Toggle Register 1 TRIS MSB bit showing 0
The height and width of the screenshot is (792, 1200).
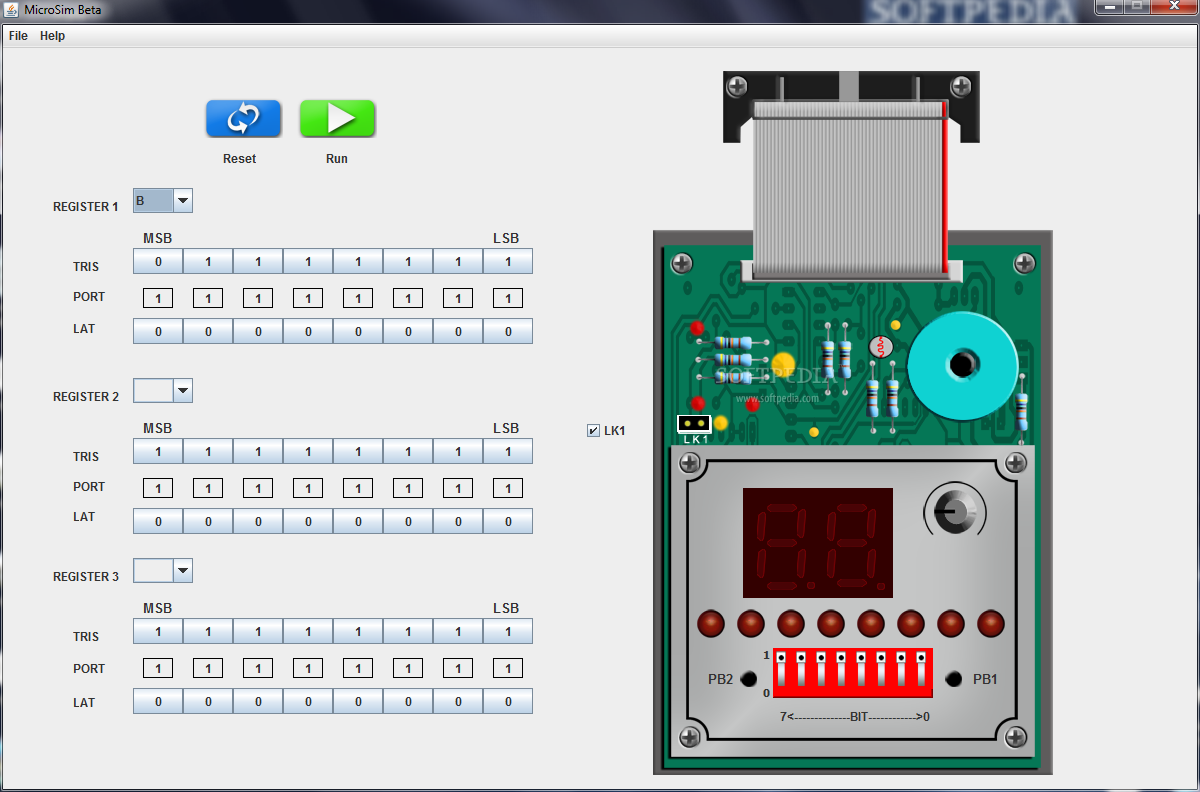[158, 262]
